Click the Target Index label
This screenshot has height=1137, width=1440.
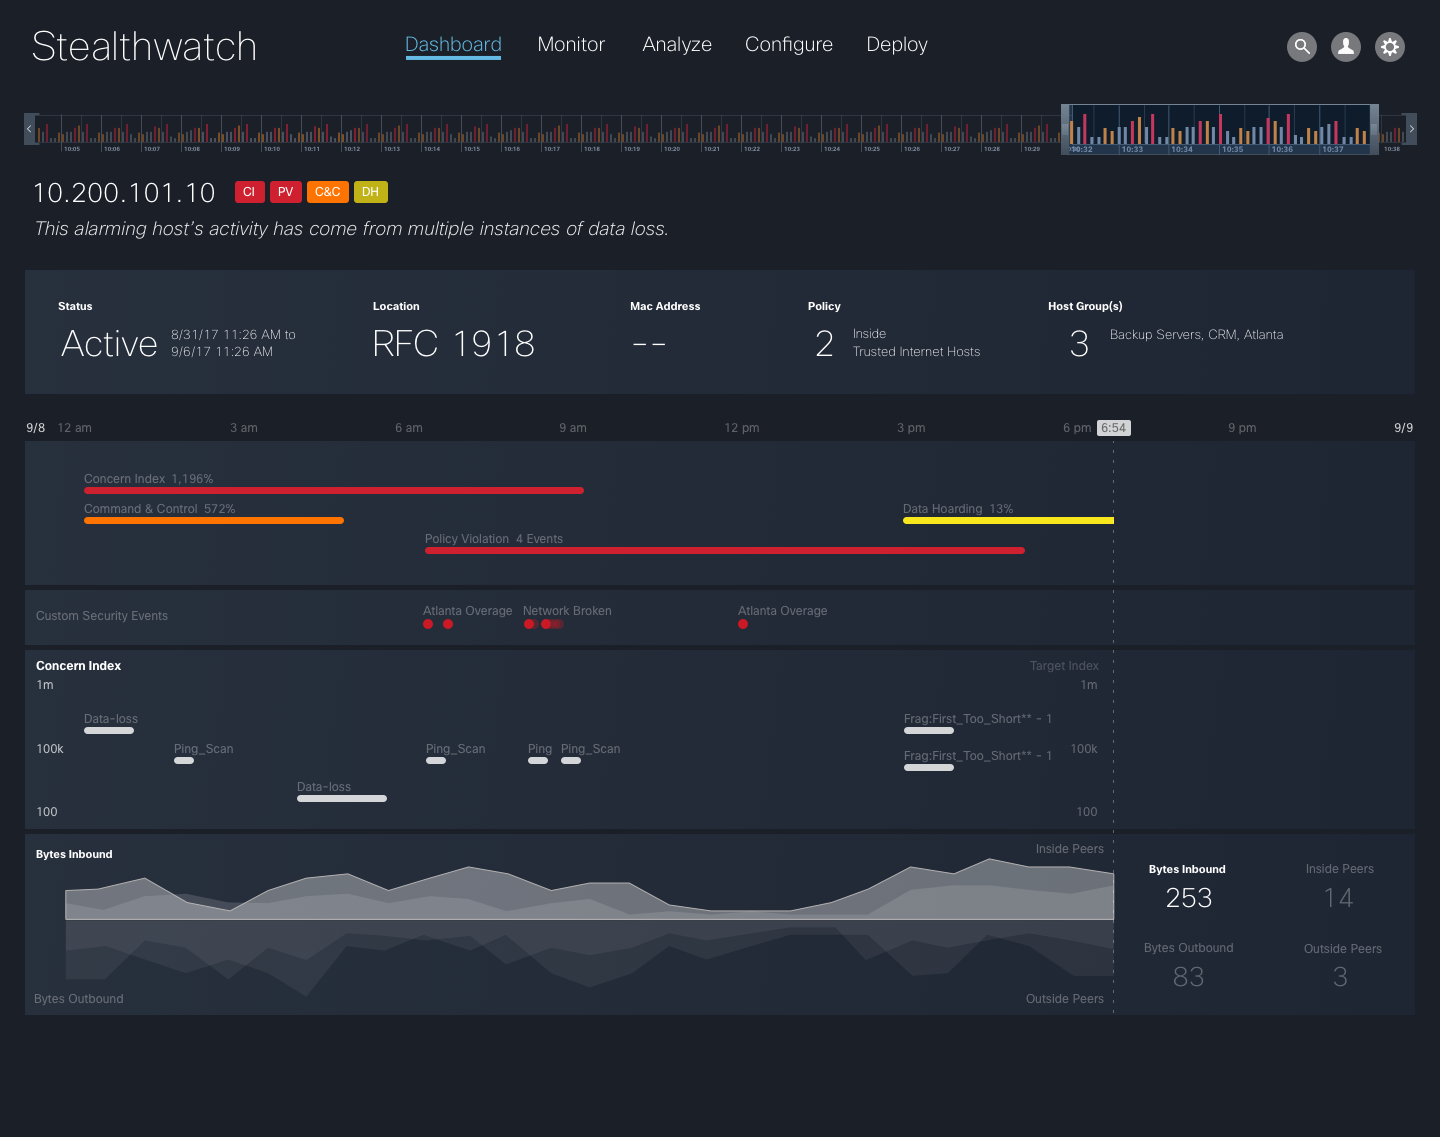[1064, 666]
